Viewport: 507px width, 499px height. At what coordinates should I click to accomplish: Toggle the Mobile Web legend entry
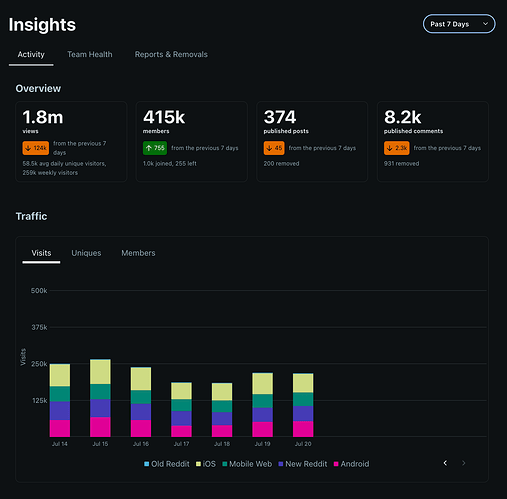click(247, 464)
